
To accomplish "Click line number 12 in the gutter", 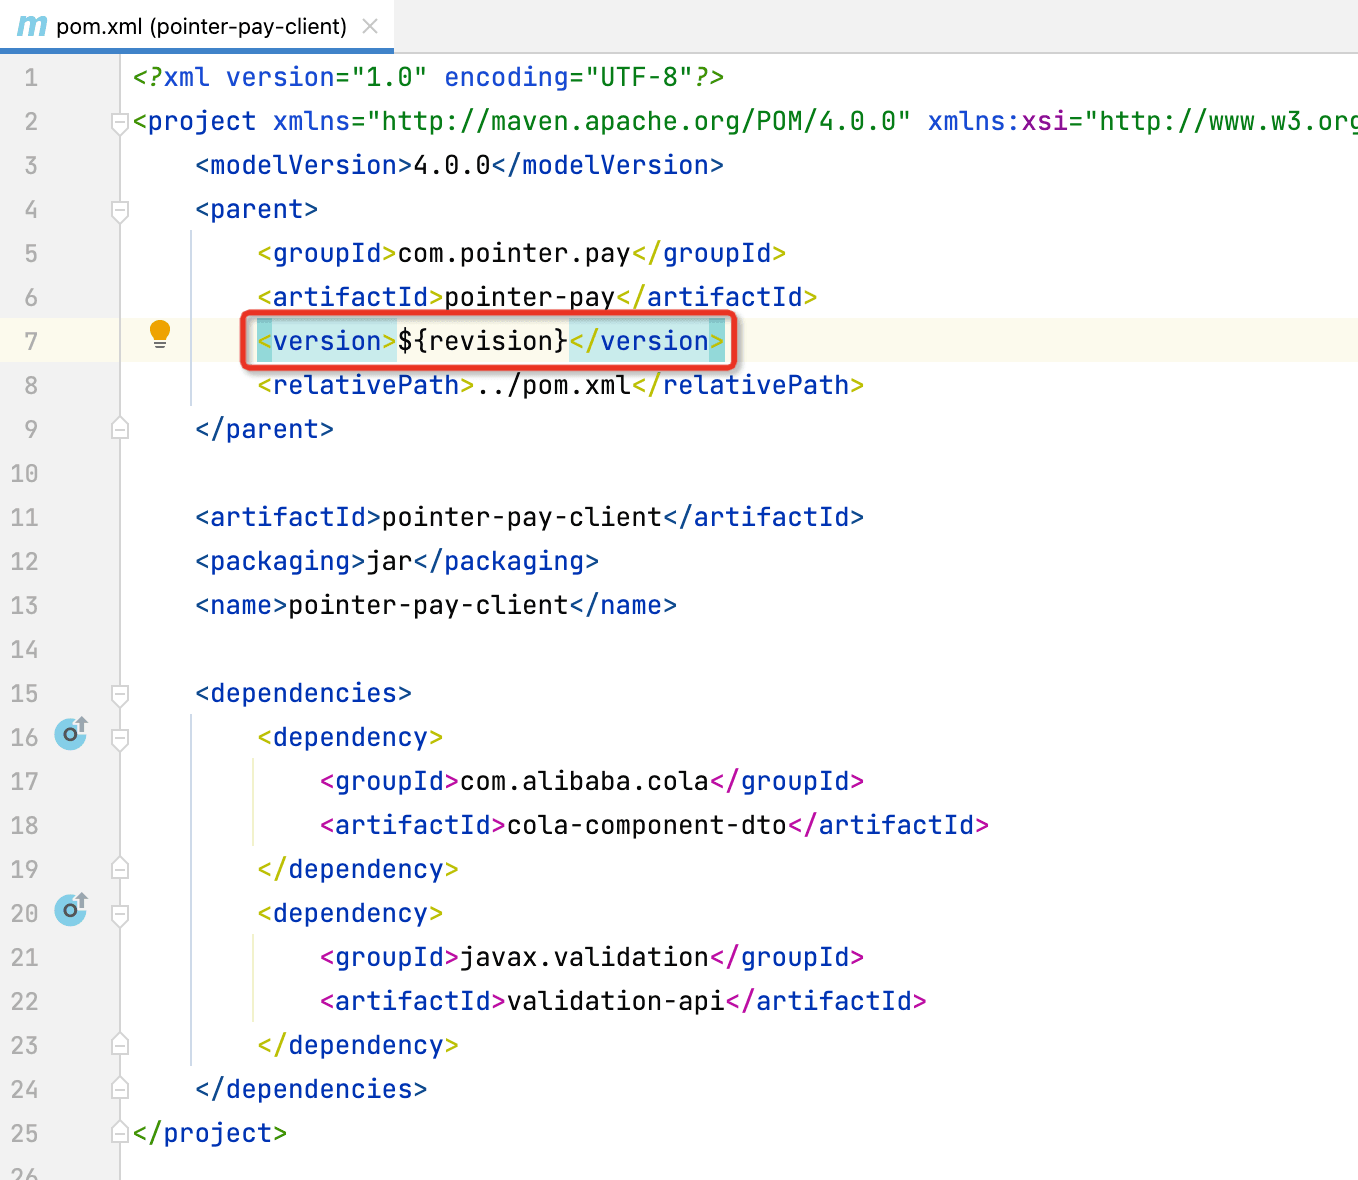I will coord(25,562).
